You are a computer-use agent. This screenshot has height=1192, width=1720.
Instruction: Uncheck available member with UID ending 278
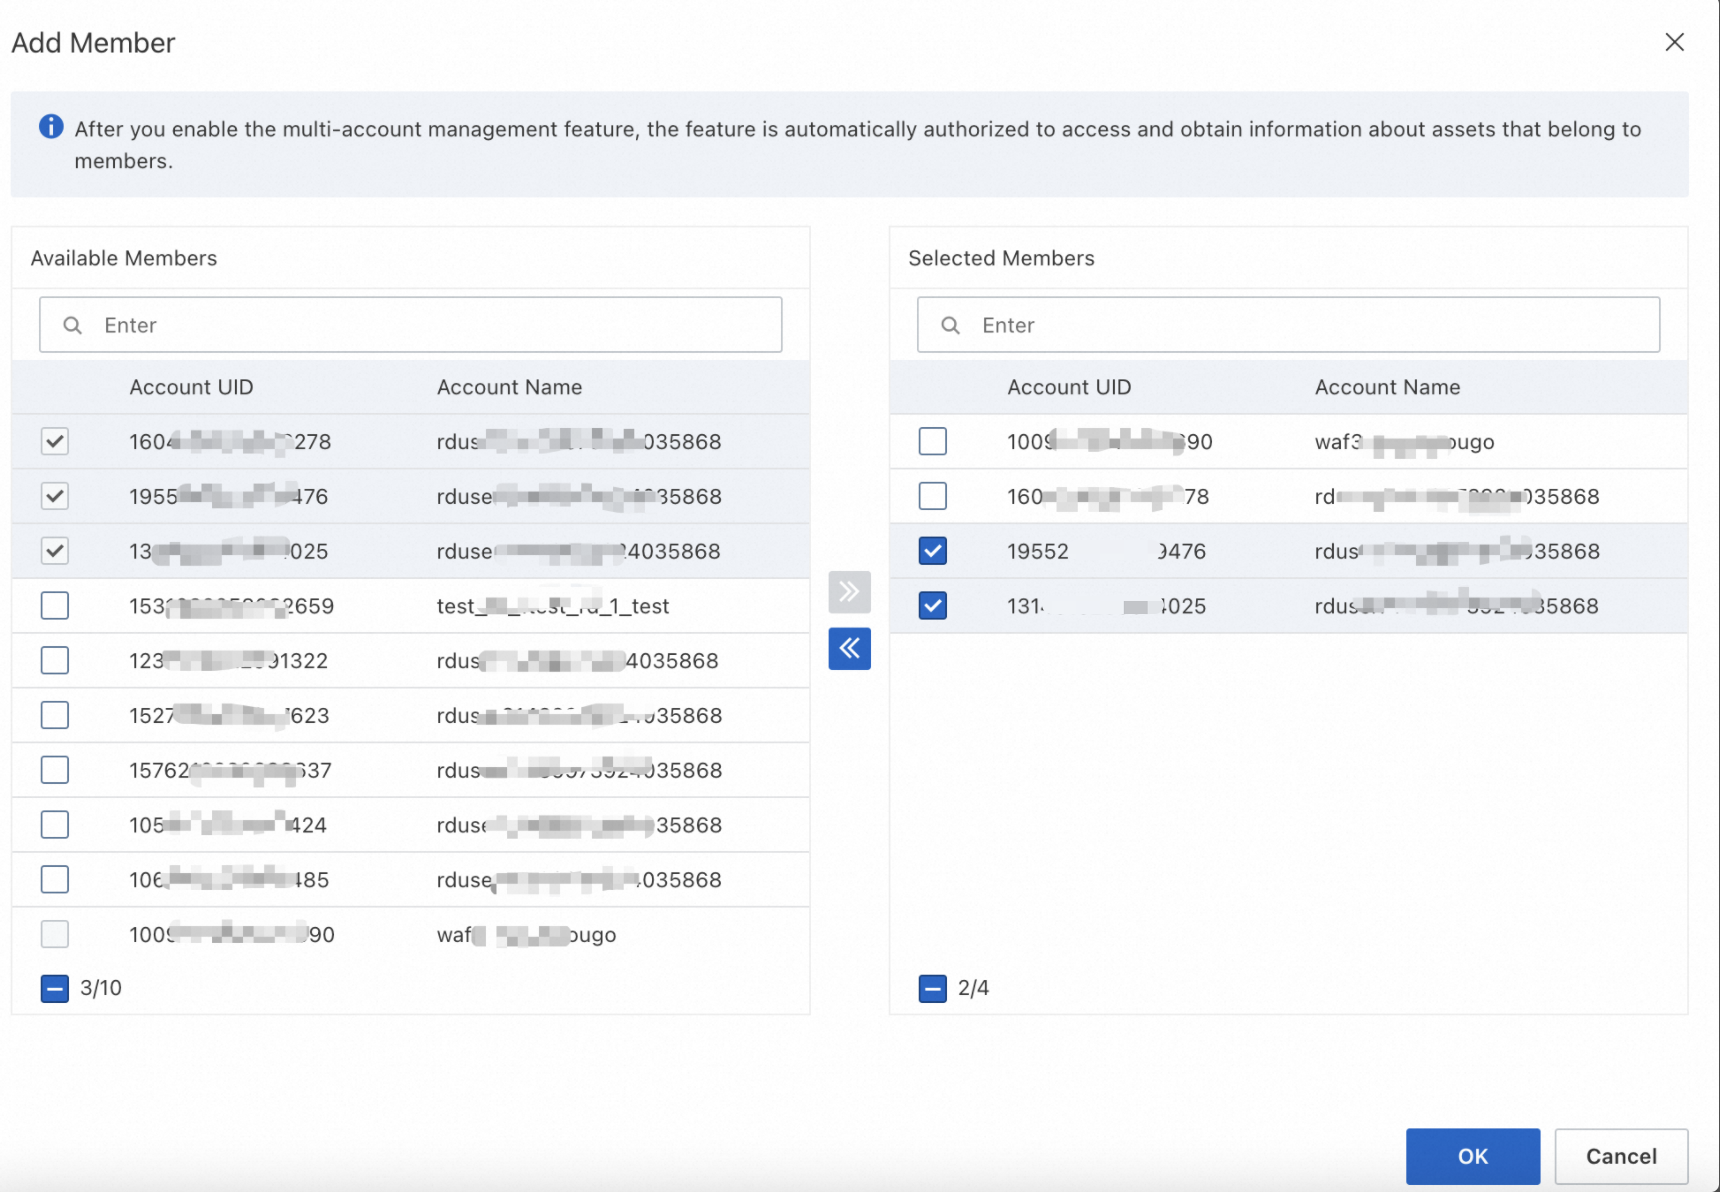[x=55, y=441]
